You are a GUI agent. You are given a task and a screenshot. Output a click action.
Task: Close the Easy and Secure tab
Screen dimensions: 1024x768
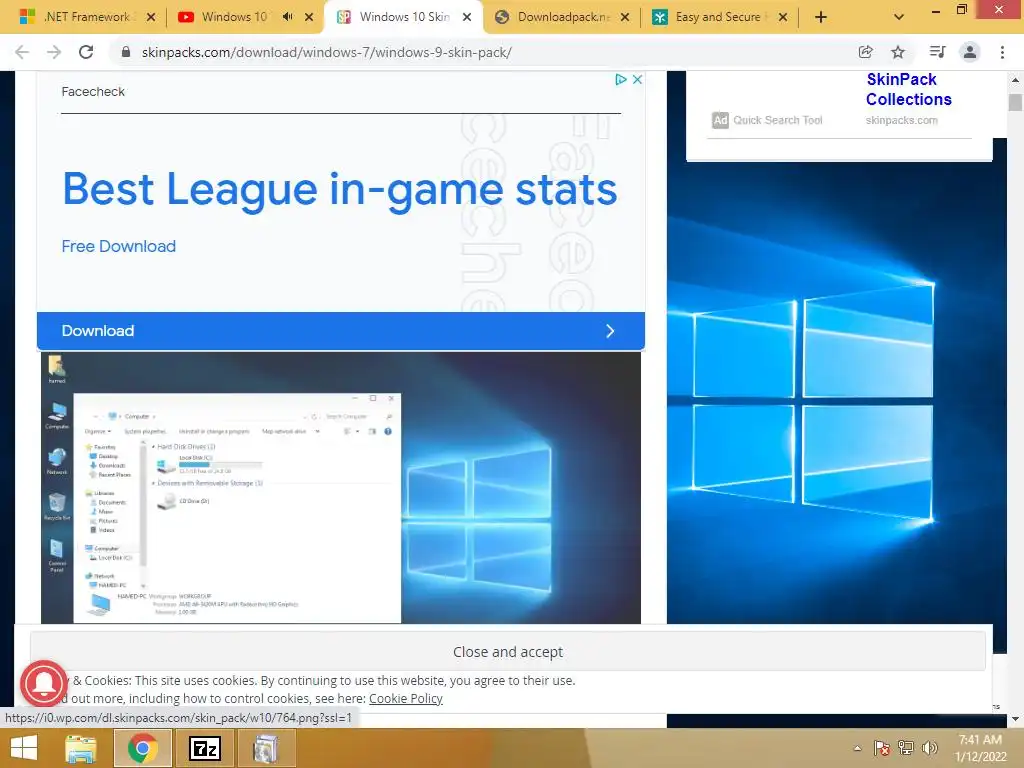click(783, 17)
